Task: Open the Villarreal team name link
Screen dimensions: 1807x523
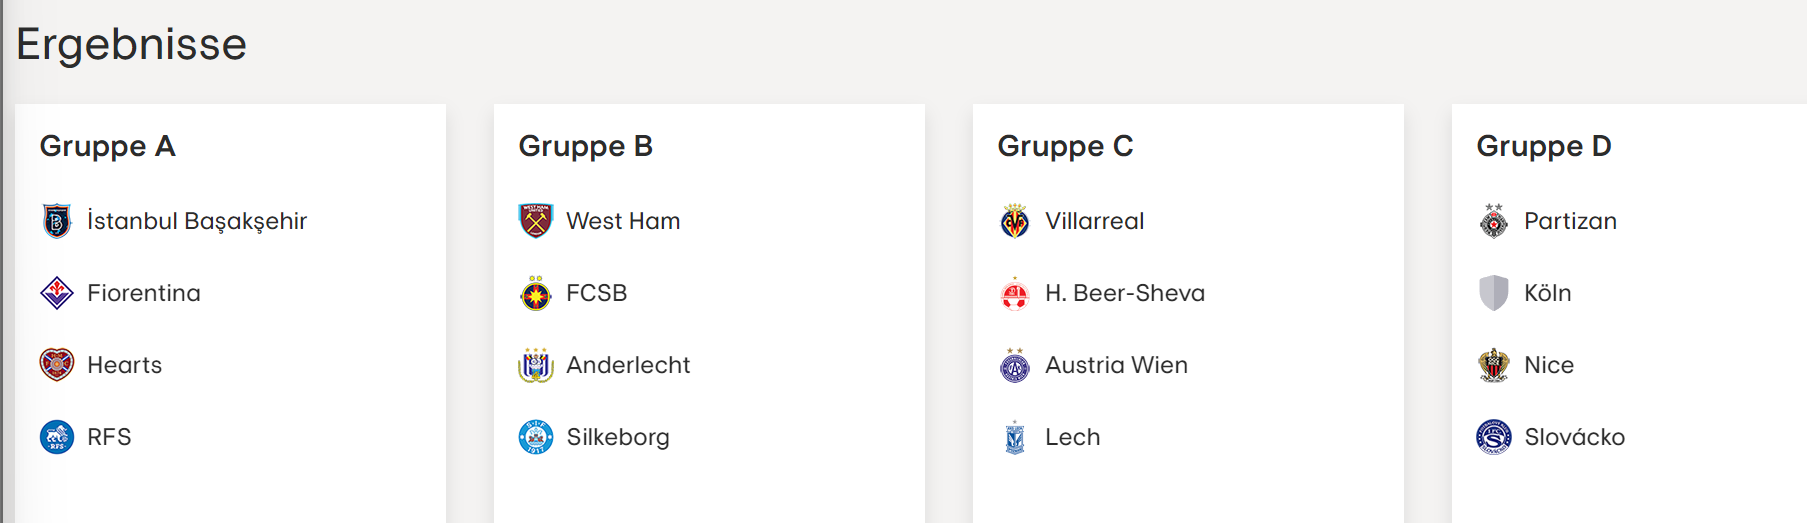Action: pyautogui.click(x=1094, y=221)
